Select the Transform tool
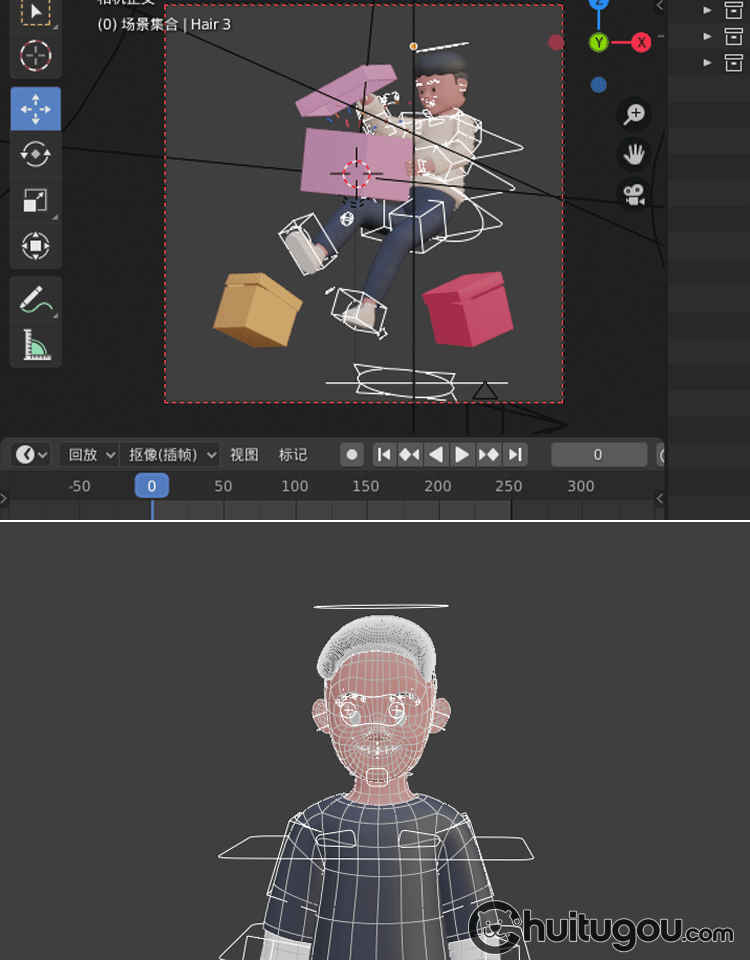 (35, 245)
